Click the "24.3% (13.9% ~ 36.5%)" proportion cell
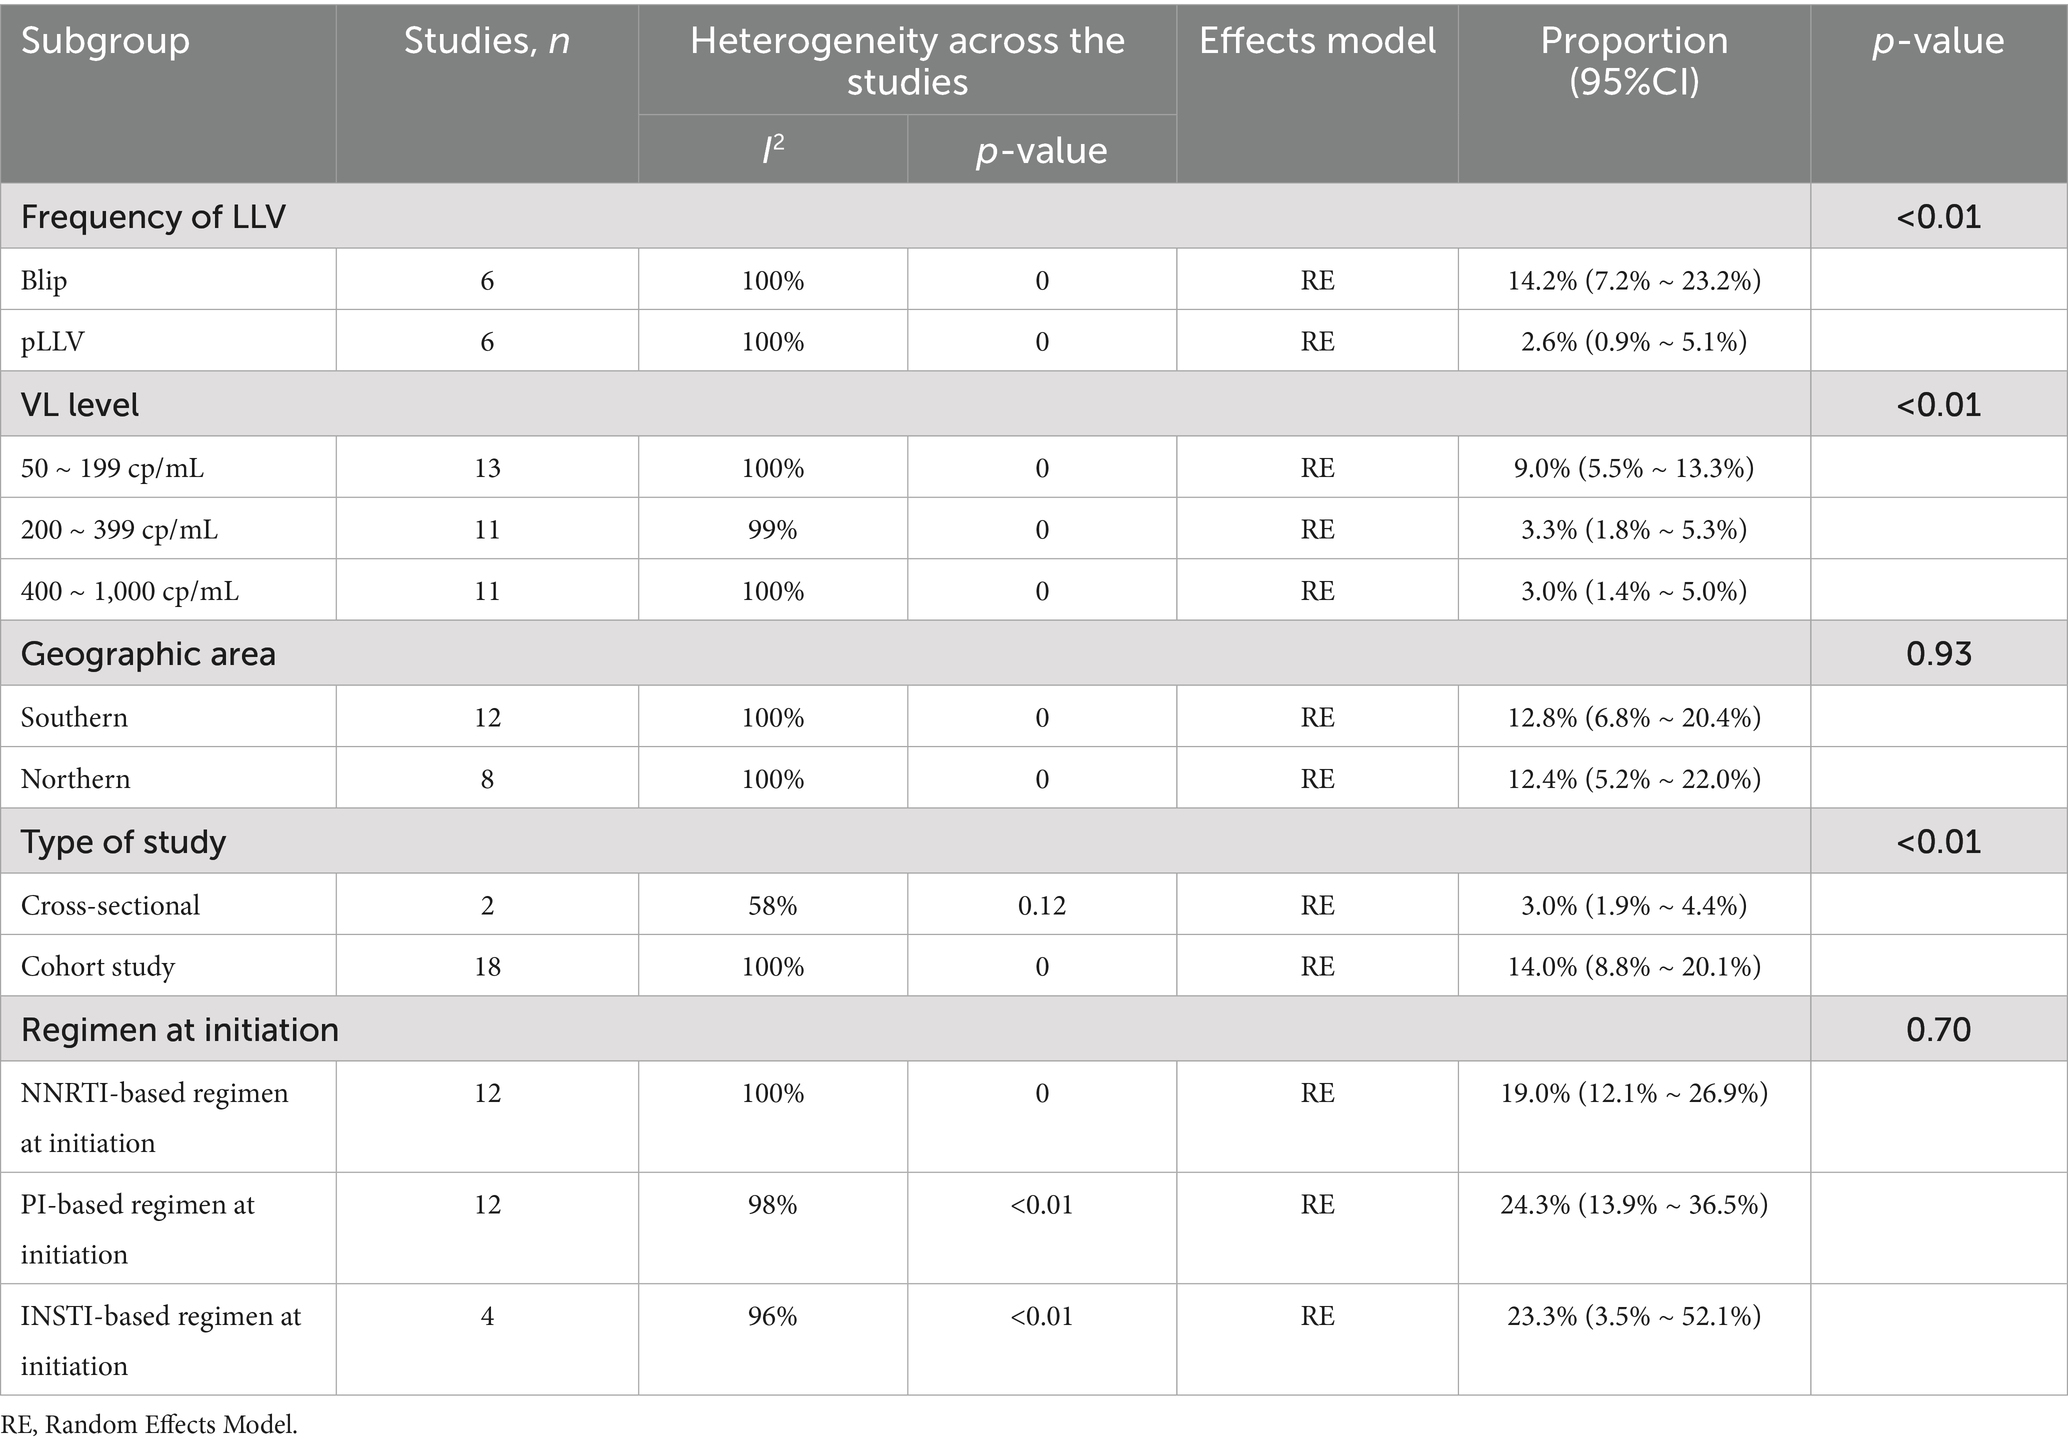This screenshot has width=2068, height=1447. click(1633, 1205)
